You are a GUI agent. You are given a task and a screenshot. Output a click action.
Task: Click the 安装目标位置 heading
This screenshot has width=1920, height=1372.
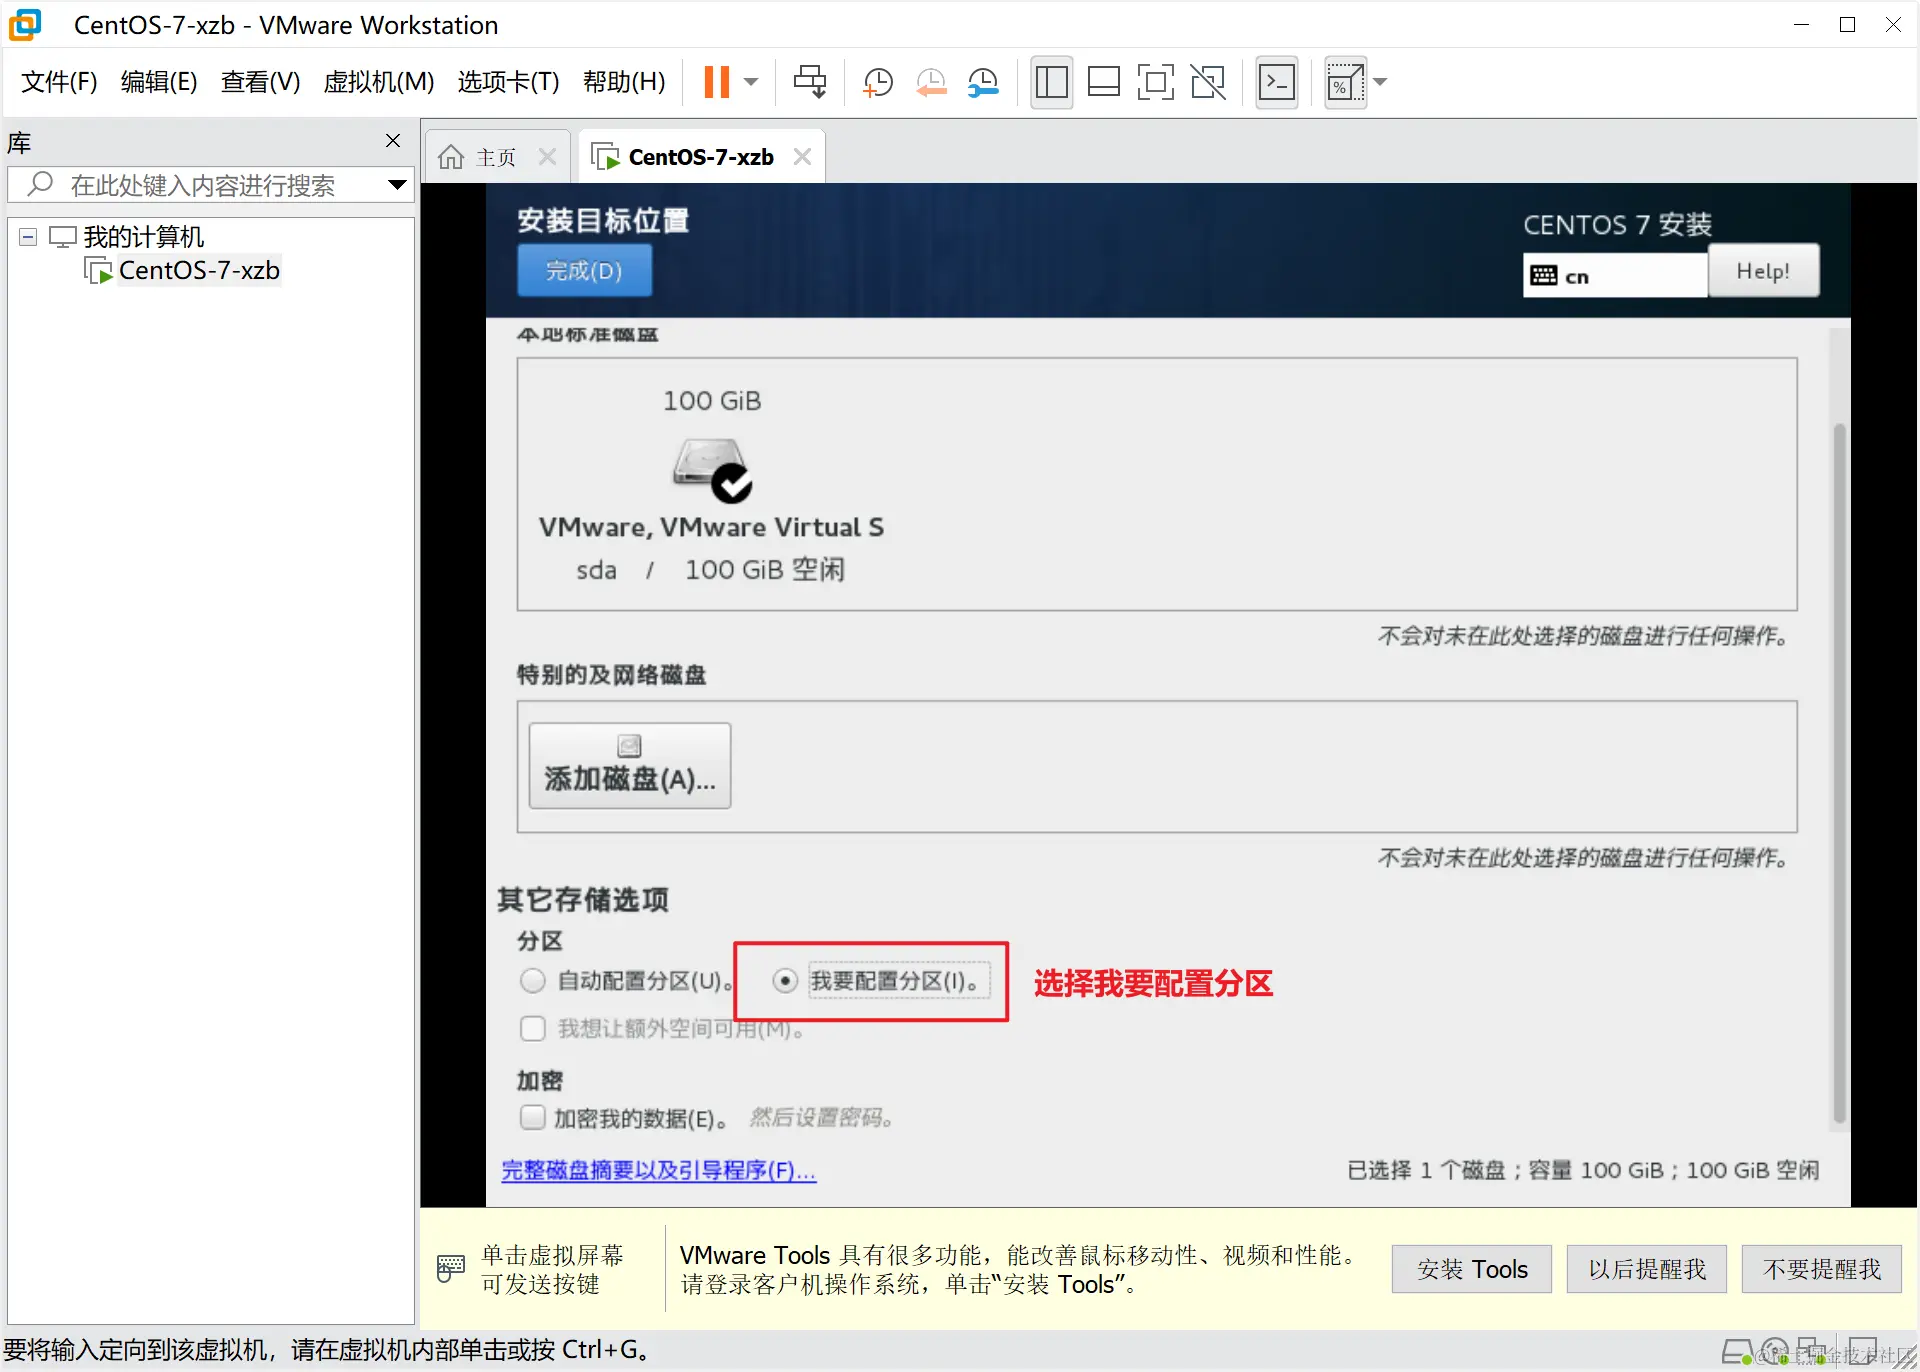tap(603, 220)
